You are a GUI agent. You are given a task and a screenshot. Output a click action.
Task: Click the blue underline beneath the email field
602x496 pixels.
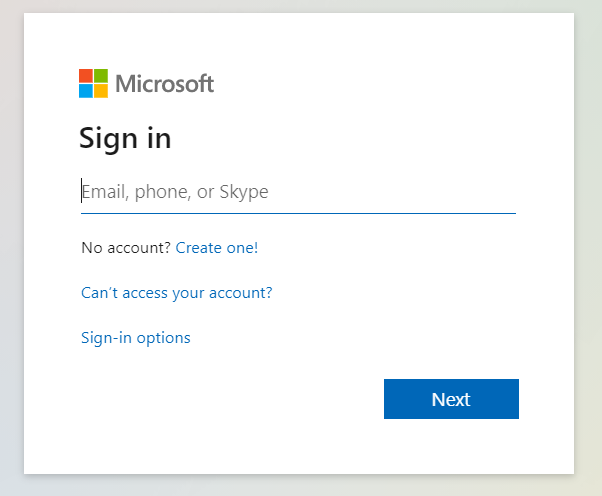298,213
